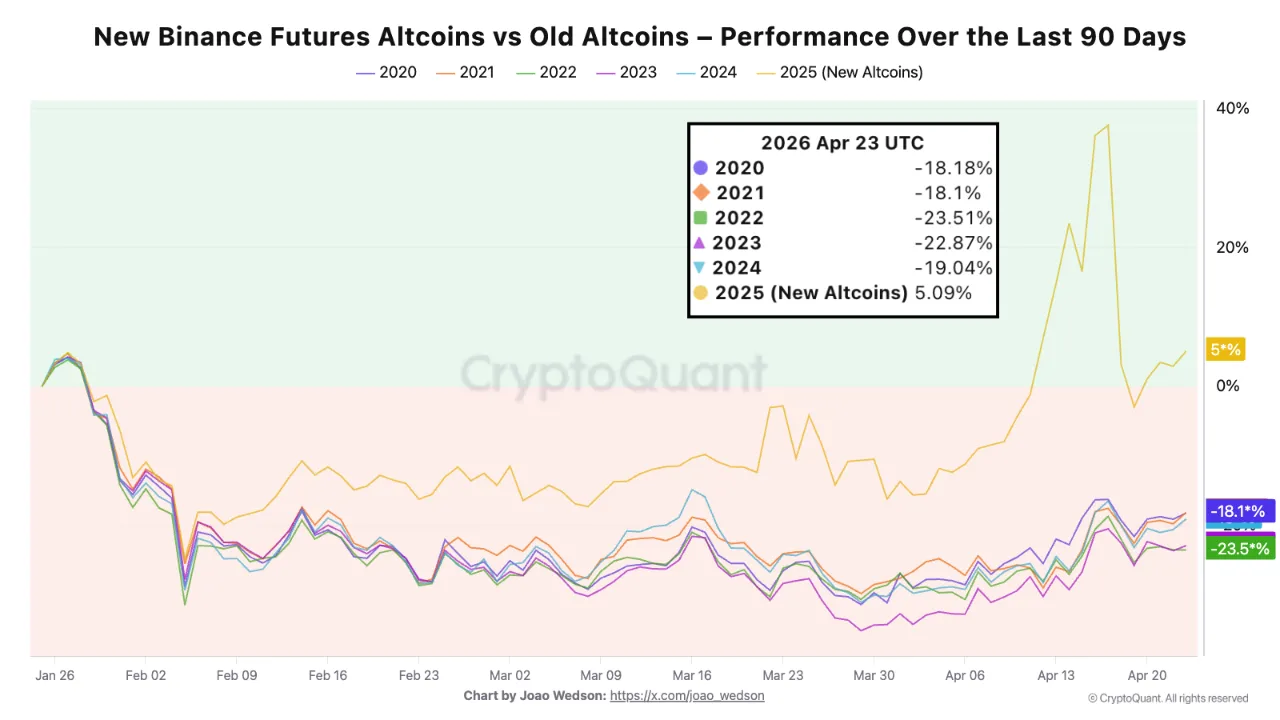Click the yellow 5% value tag on axis
1280x720 pixels.
[1225, 349]
